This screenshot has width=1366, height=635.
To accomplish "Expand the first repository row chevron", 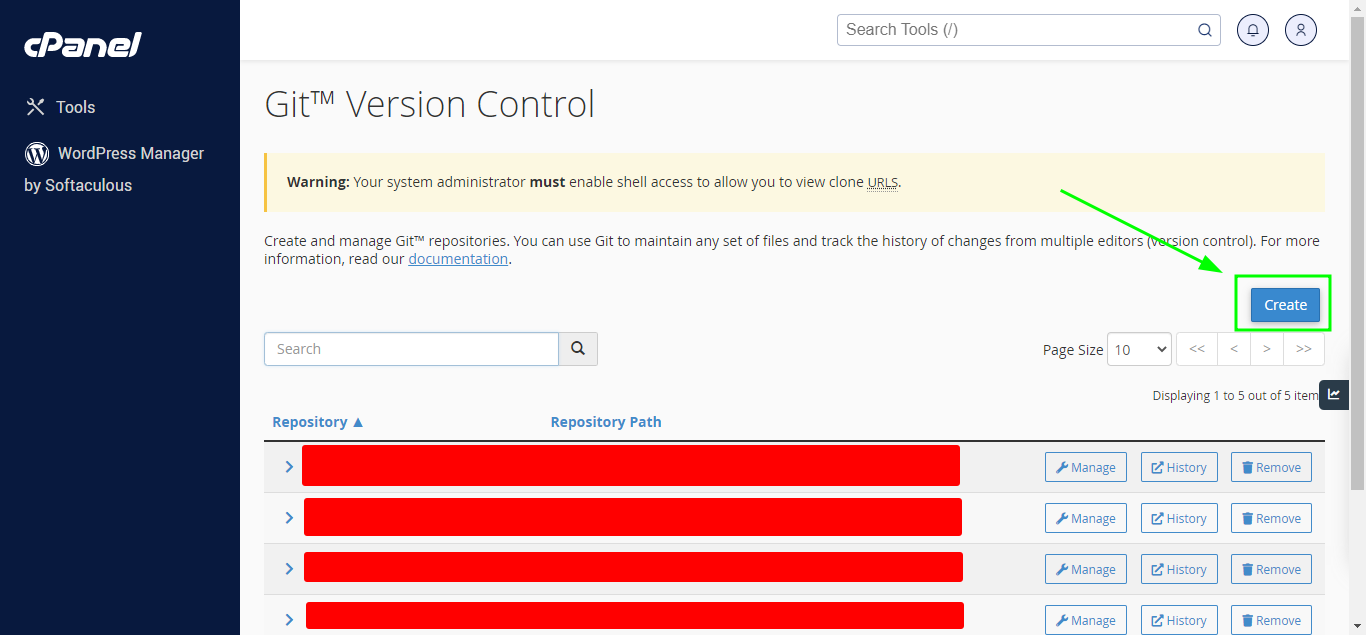I will point(289,467).
